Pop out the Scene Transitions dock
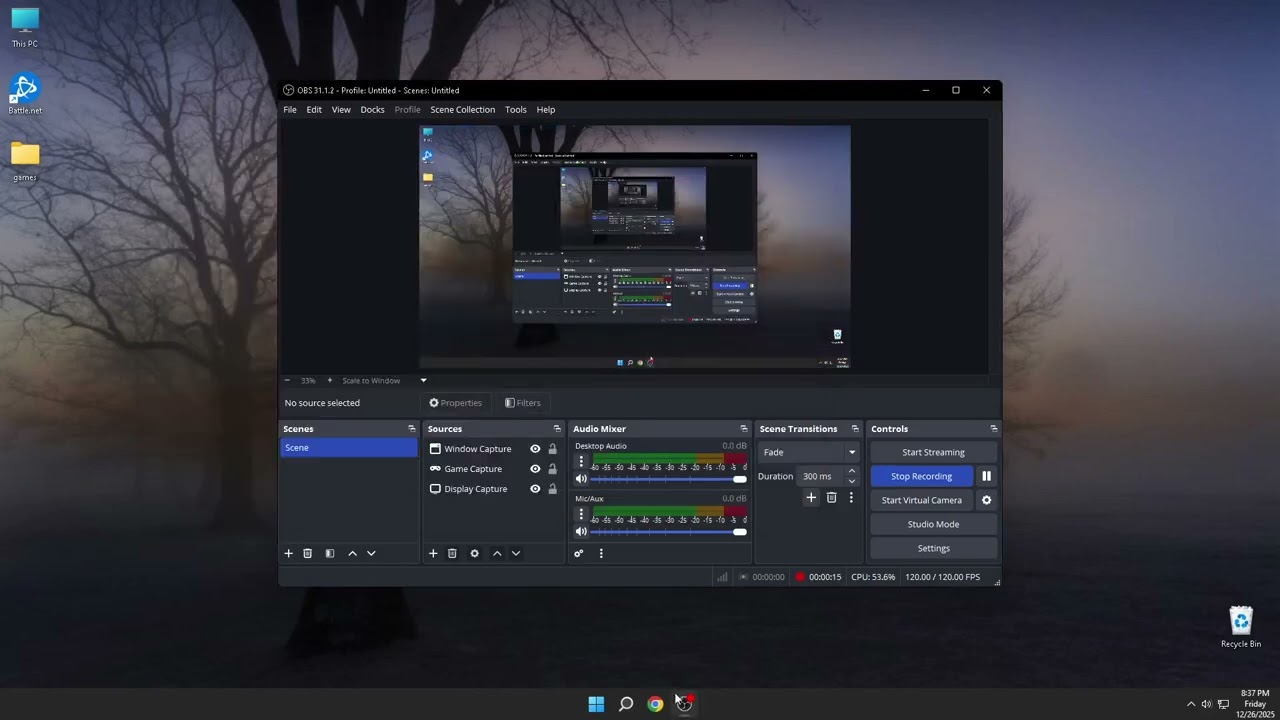This screenshot has height=720, width=1280. tap(854, 429)
